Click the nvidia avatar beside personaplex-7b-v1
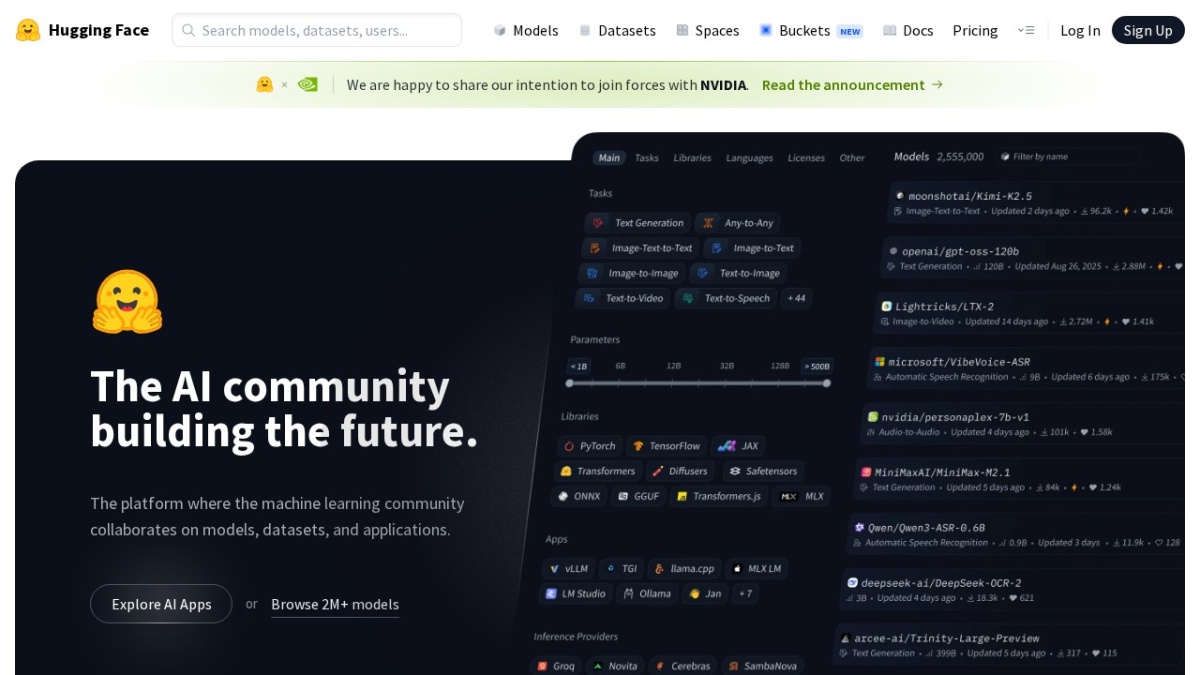Viewport: 1200px width, 675px height. click(873, 417)
